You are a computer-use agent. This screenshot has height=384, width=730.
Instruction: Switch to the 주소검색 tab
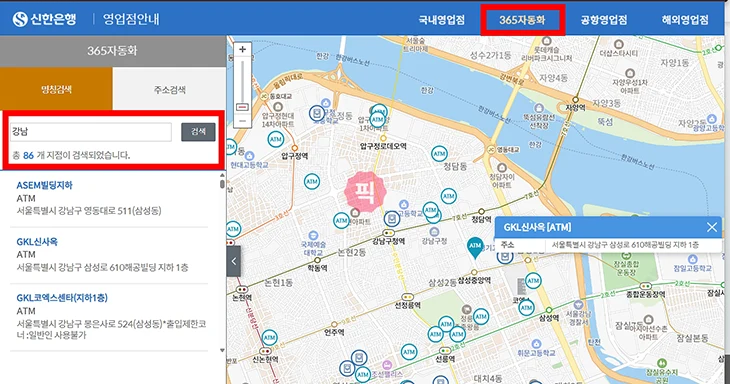tap(169, 89)
